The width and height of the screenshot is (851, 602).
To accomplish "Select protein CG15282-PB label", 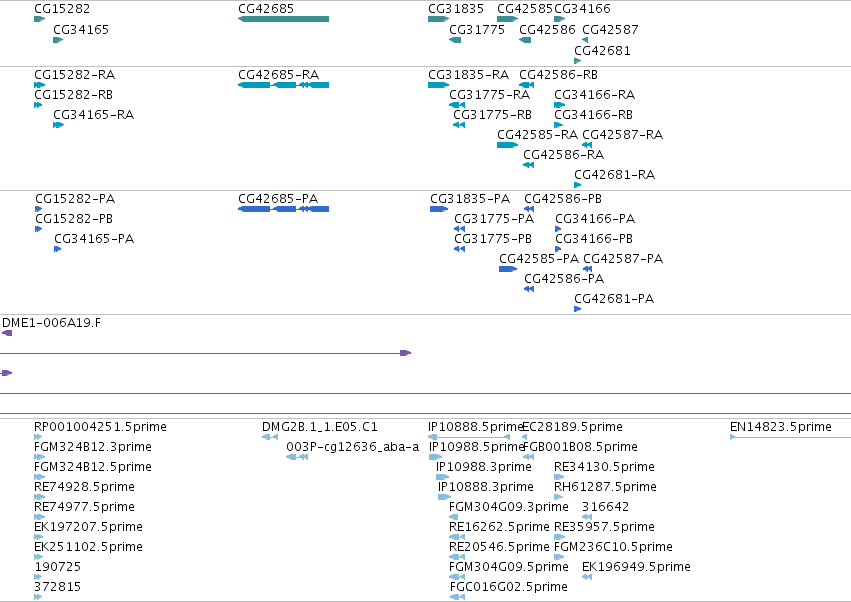I will [74, 219].
